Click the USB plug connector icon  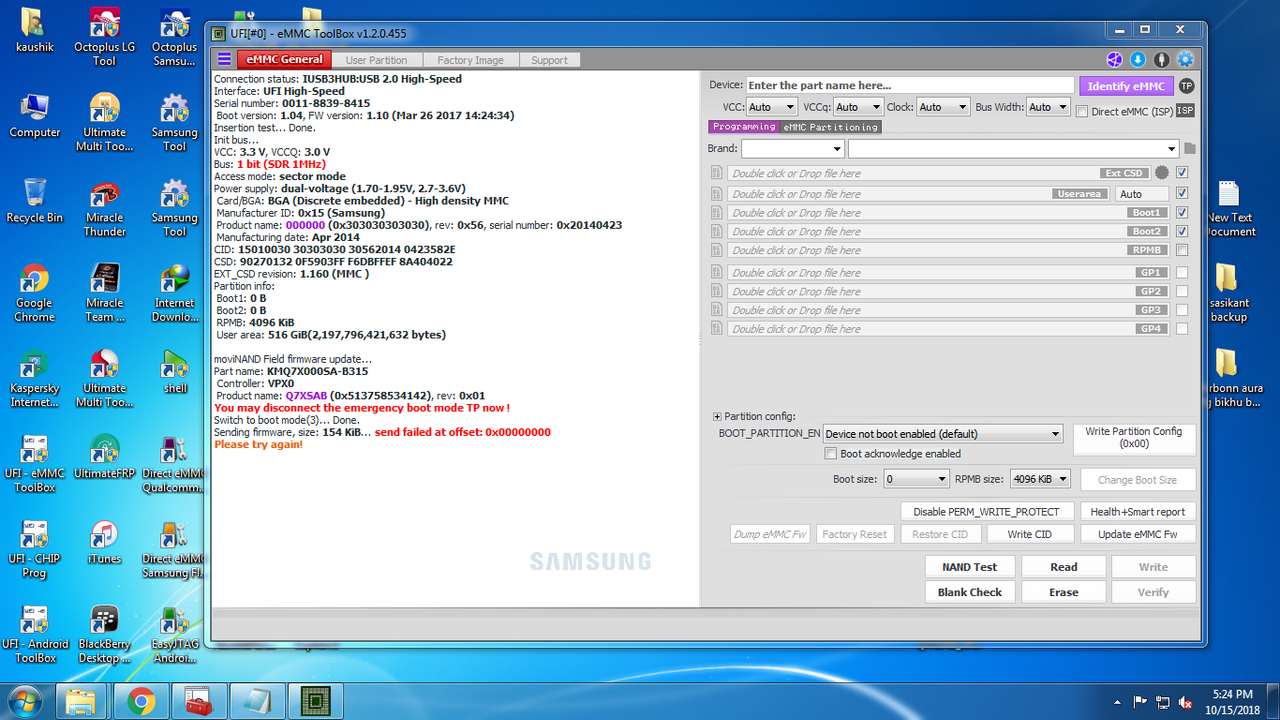pos(1161,60)
